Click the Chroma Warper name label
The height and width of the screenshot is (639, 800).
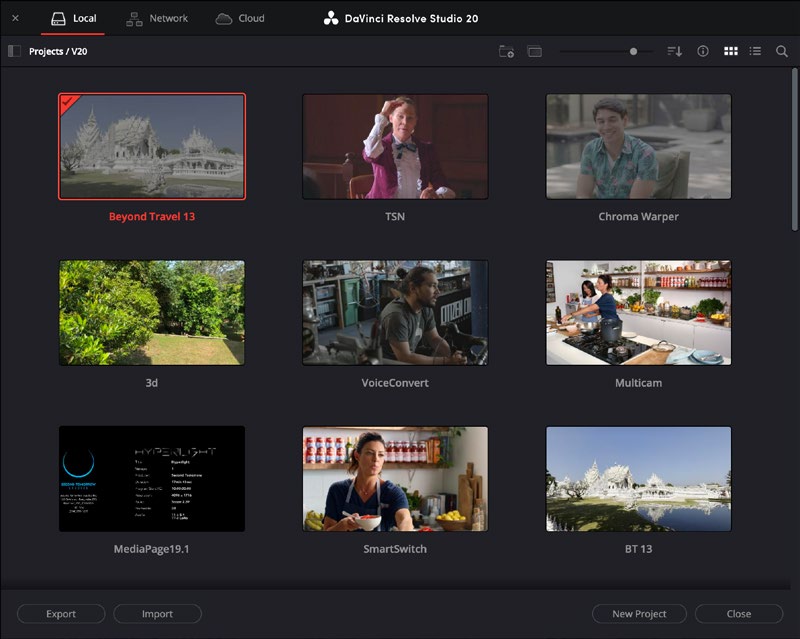pos(638,216)
